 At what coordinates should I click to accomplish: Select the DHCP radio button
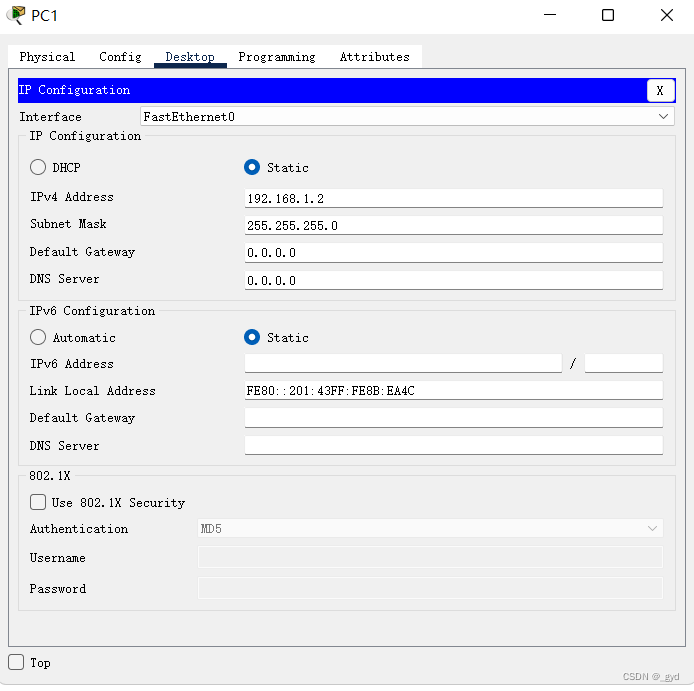(38, 167)
